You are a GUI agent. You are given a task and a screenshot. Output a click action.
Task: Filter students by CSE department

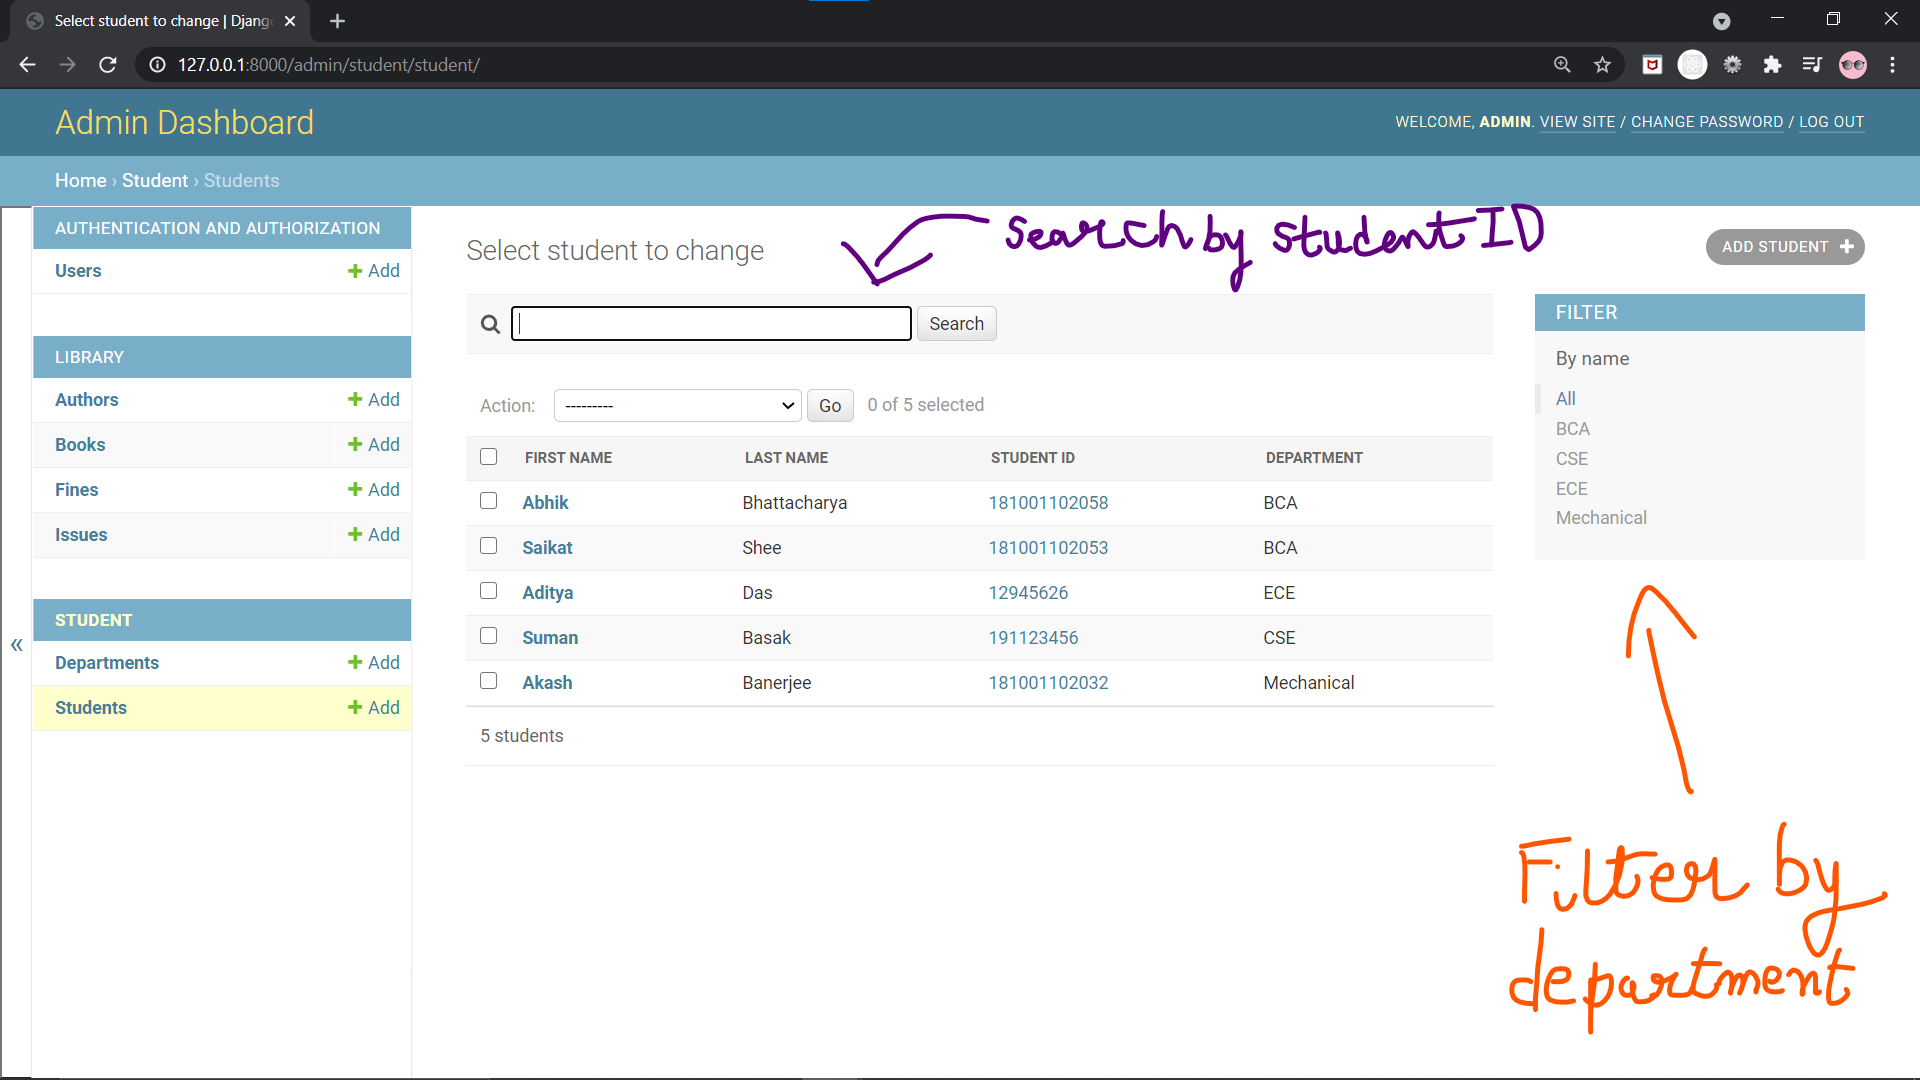point(1571,459)
